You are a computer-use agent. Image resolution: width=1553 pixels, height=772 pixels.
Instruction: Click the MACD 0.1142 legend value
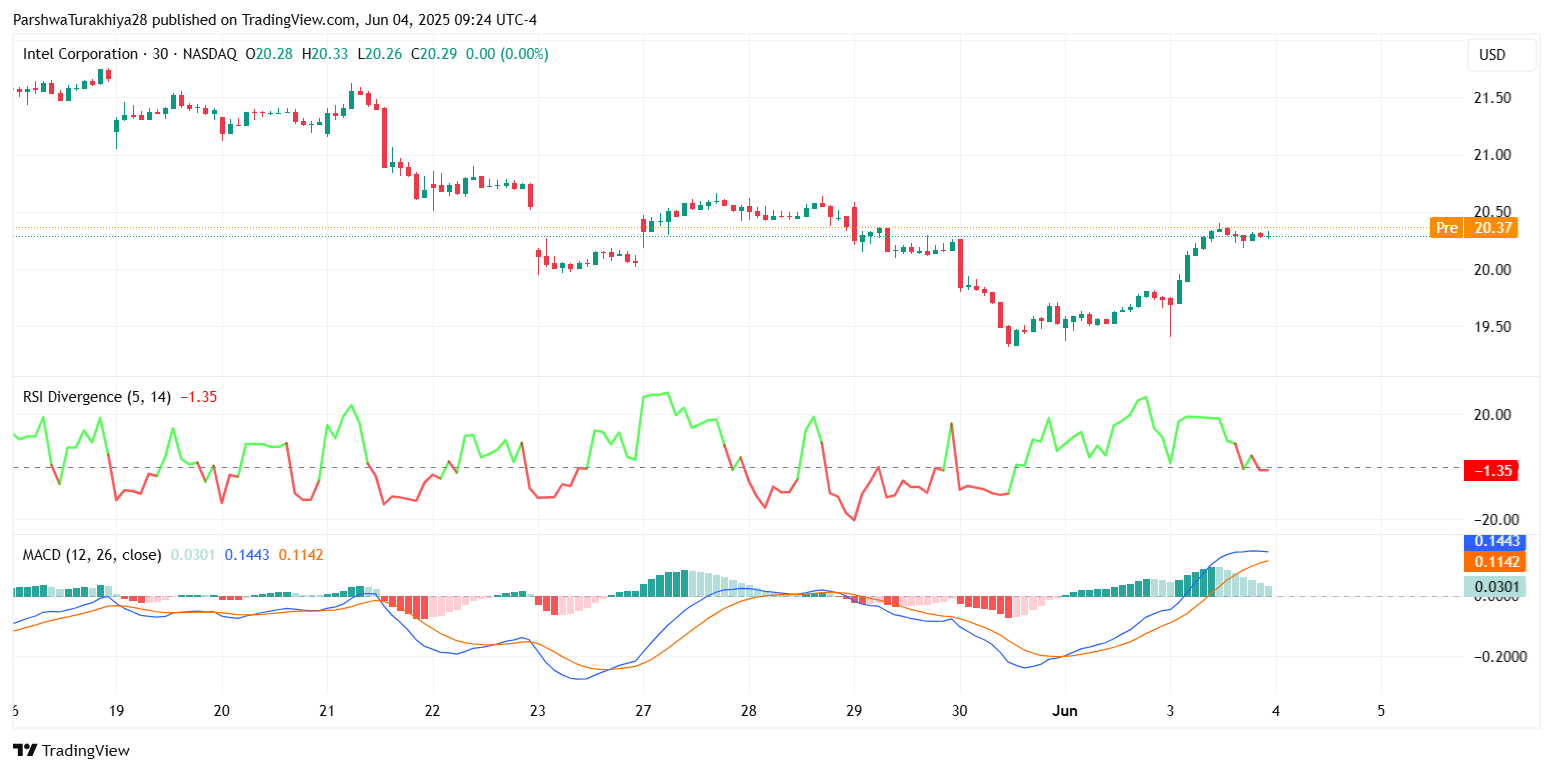300,554
